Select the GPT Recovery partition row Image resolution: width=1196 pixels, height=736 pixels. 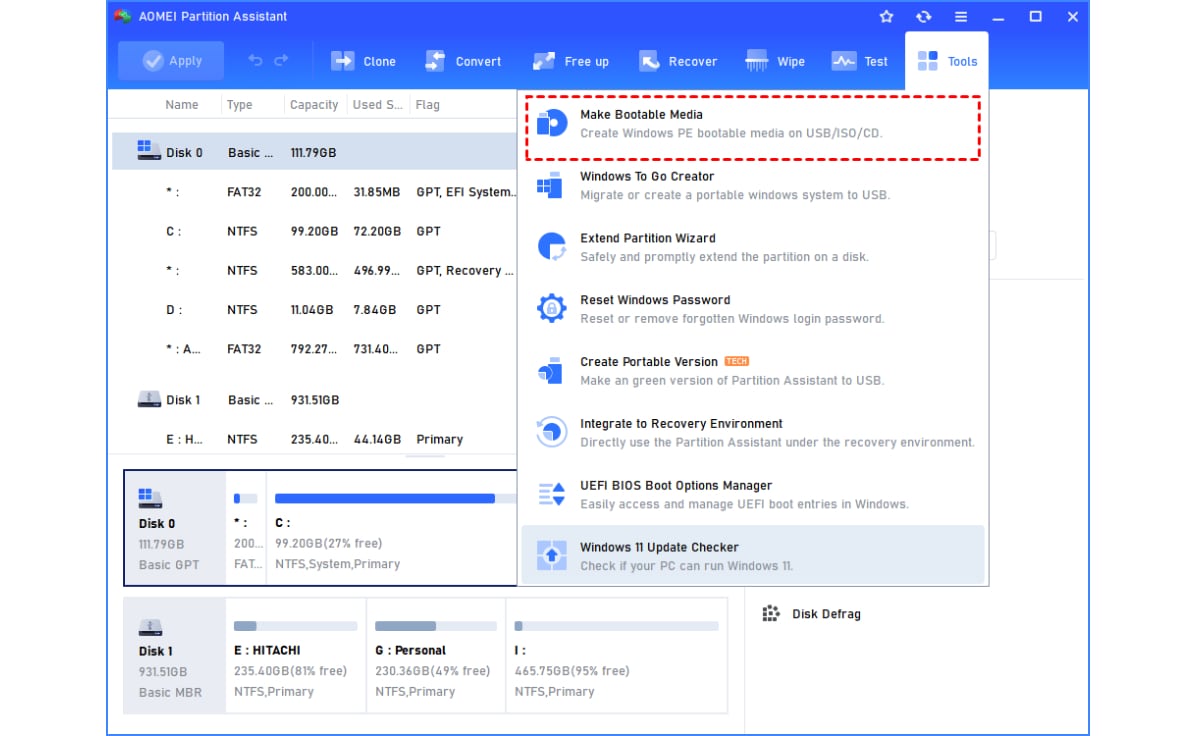314,270
